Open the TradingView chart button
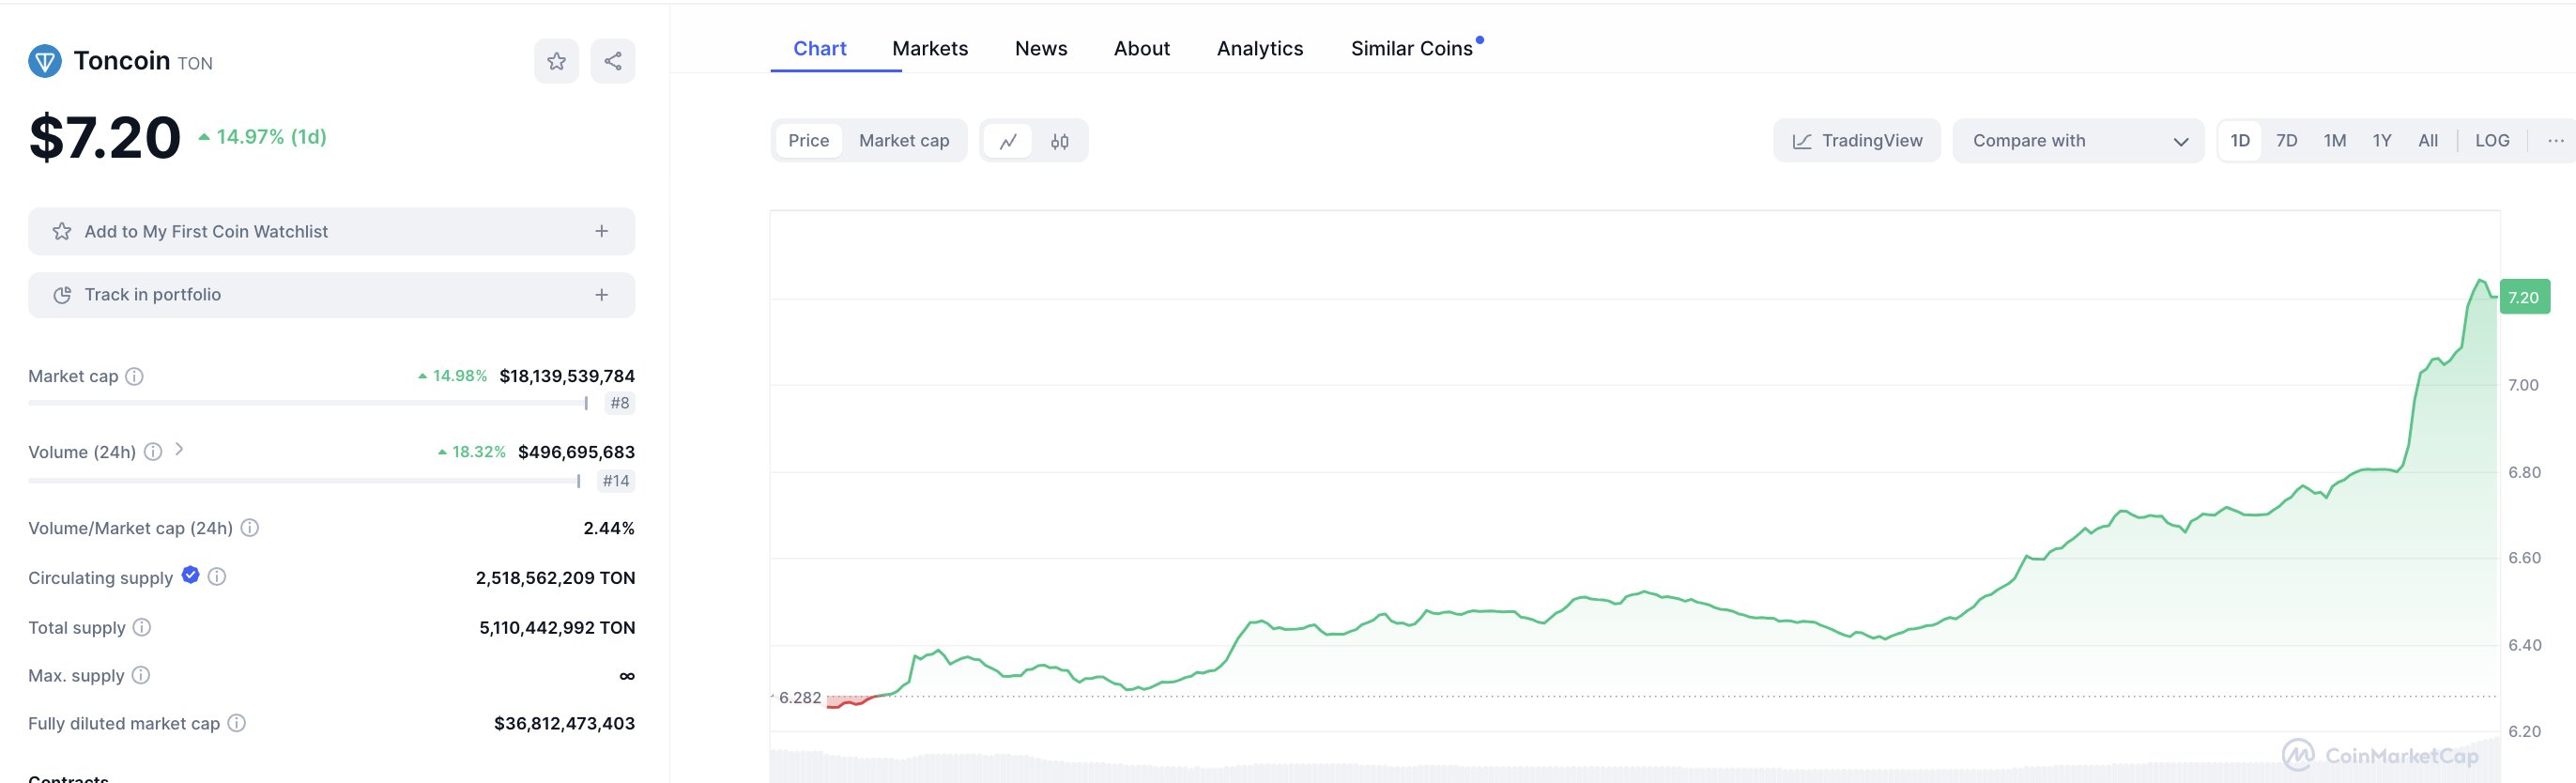 (1857, 141)
